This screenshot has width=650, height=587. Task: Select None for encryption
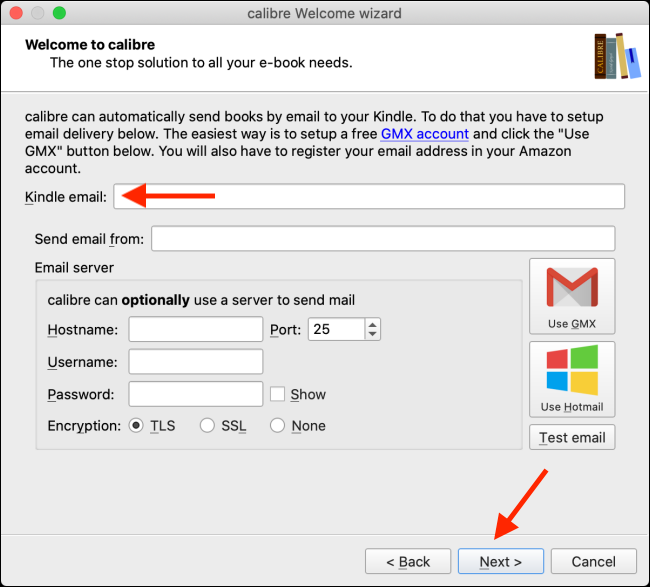click(x=277, y=425)
